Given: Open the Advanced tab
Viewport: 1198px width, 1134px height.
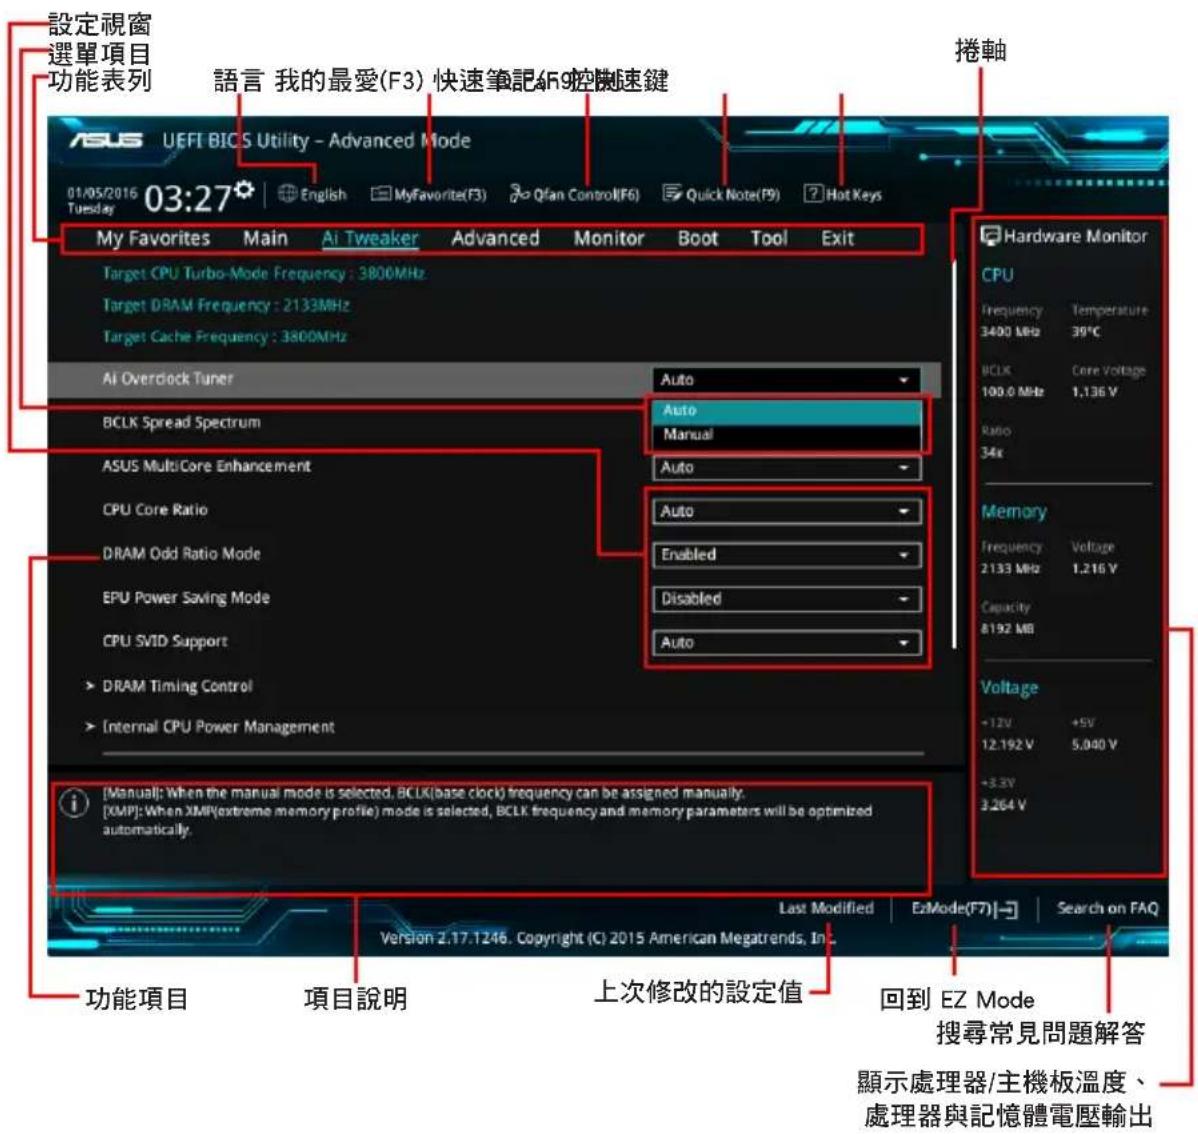Looking at the screenshot, I should [x=495, y=238].
